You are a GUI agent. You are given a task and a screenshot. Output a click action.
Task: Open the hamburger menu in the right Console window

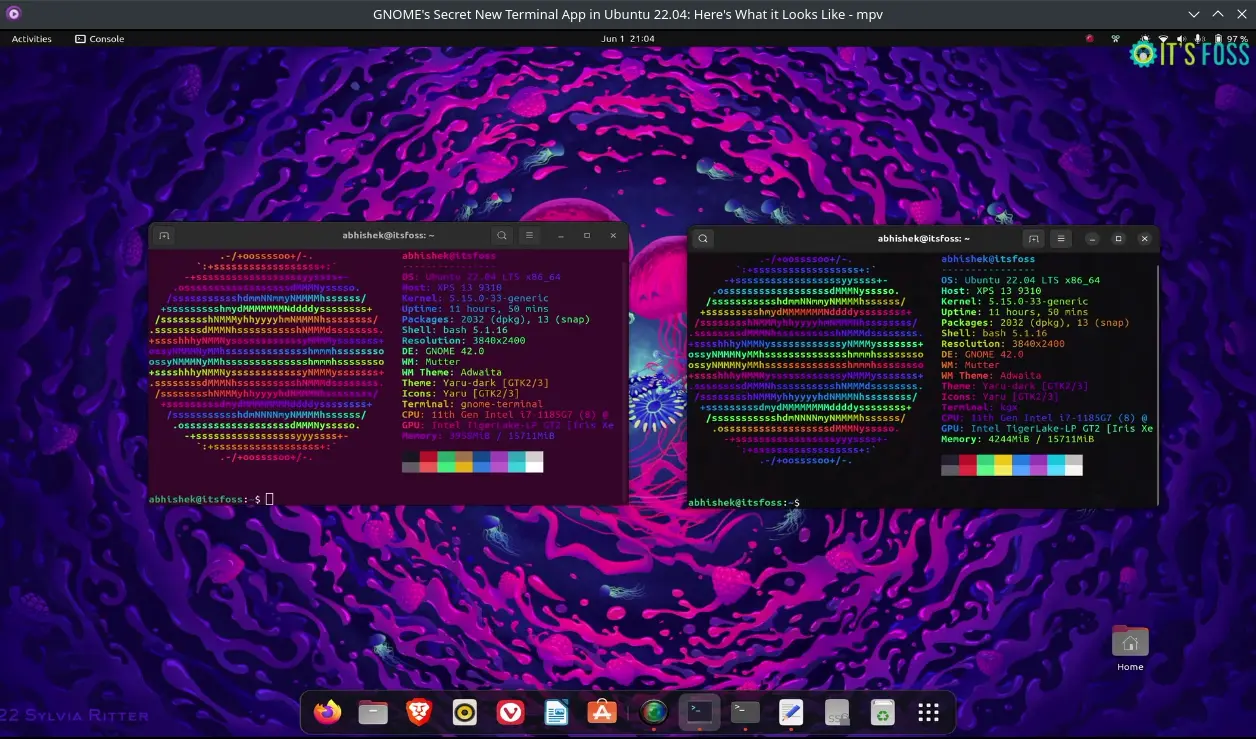(x=1061, y=239)
